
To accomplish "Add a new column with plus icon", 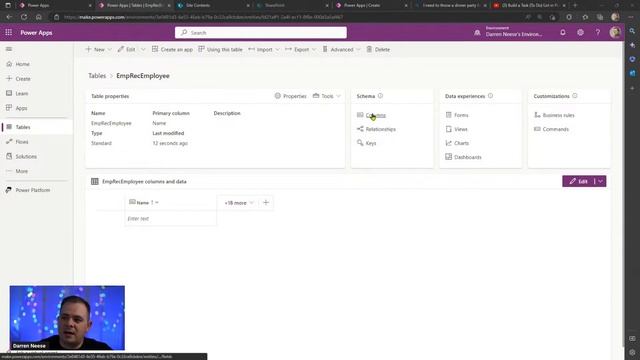I will pos(266,202).
